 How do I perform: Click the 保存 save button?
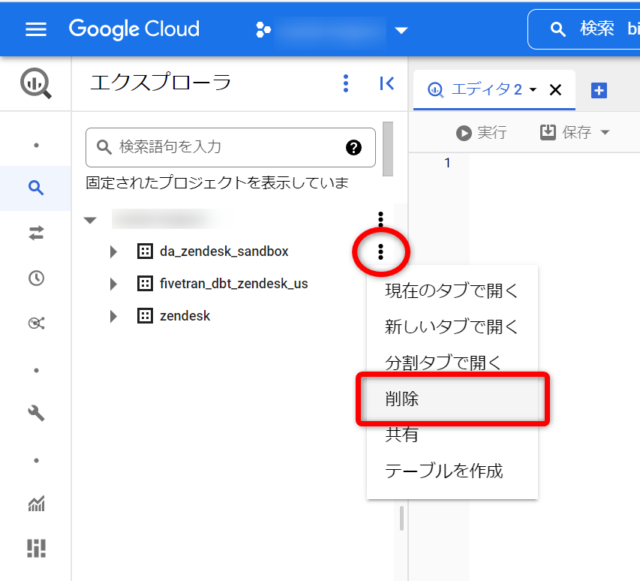coord(566,132)
